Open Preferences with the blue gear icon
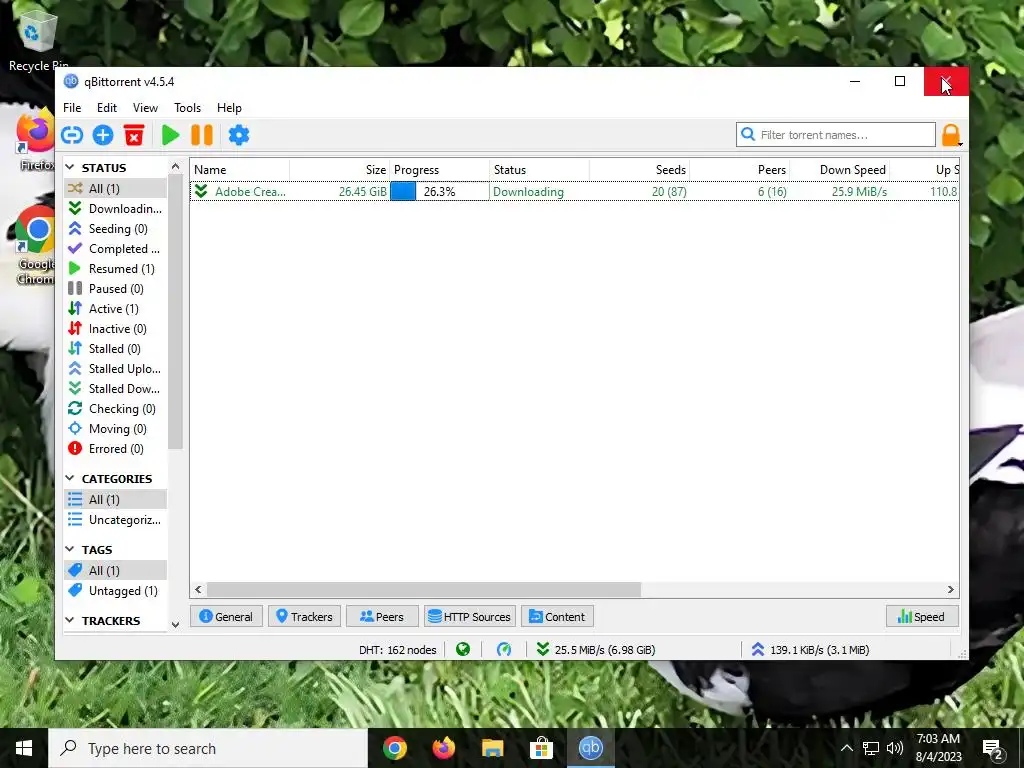This screenshot has height=768, width=1024. coord(238,135)
